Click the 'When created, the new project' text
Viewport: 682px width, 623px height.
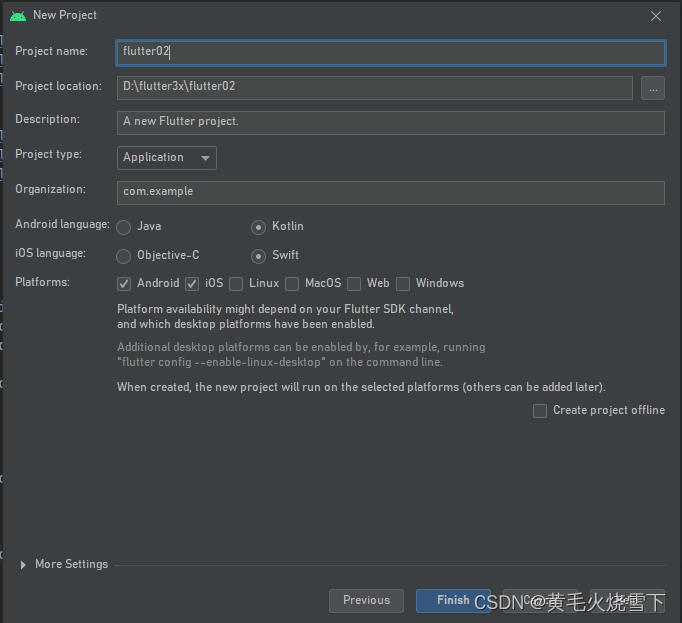[x=361, y=387]
